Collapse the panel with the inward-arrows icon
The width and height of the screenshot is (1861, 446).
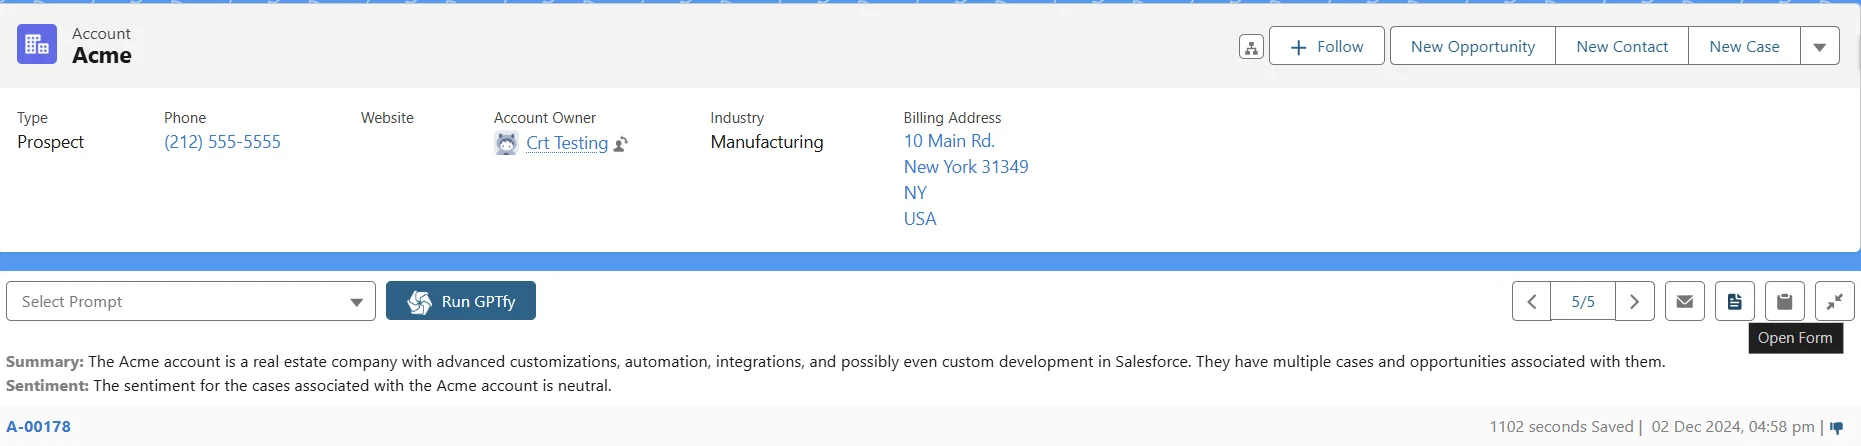point(1835,301)
